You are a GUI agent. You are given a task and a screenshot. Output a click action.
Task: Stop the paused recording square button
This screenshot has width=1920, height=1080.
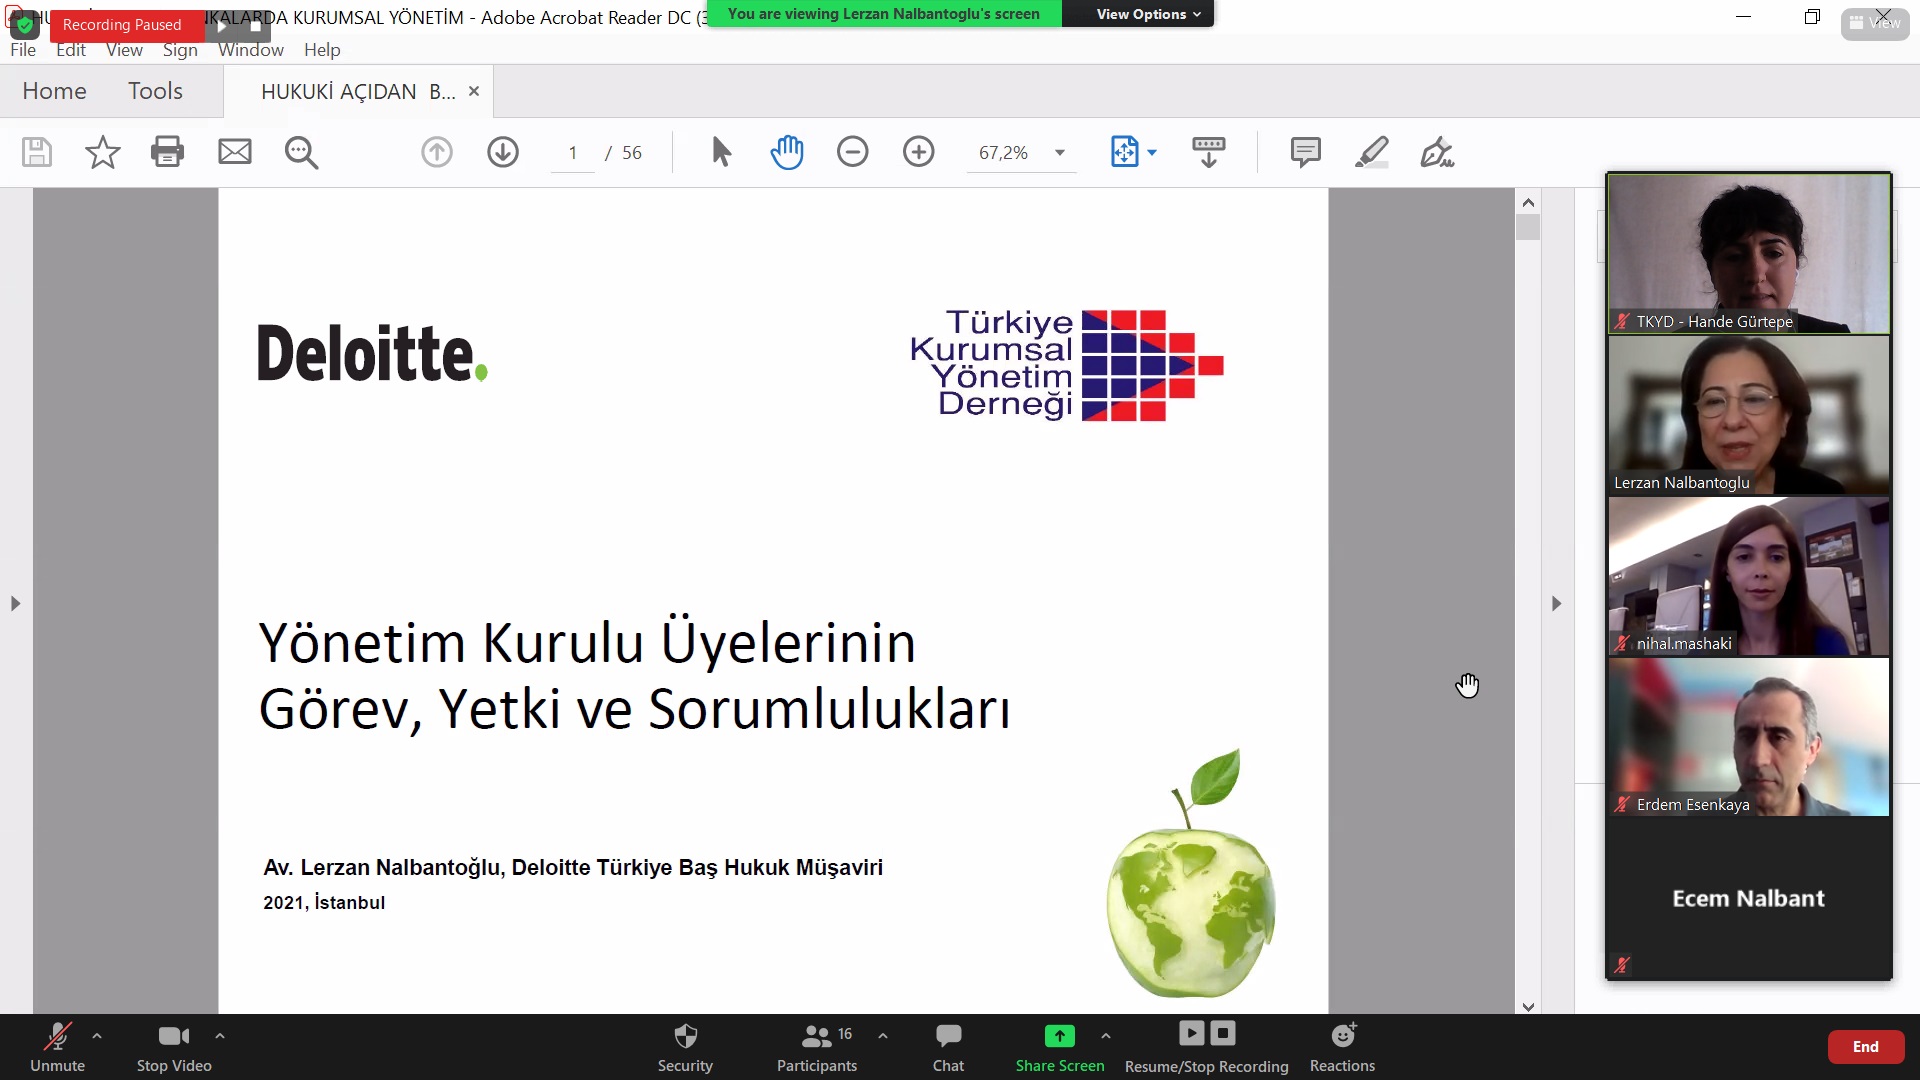pos(256,26)
